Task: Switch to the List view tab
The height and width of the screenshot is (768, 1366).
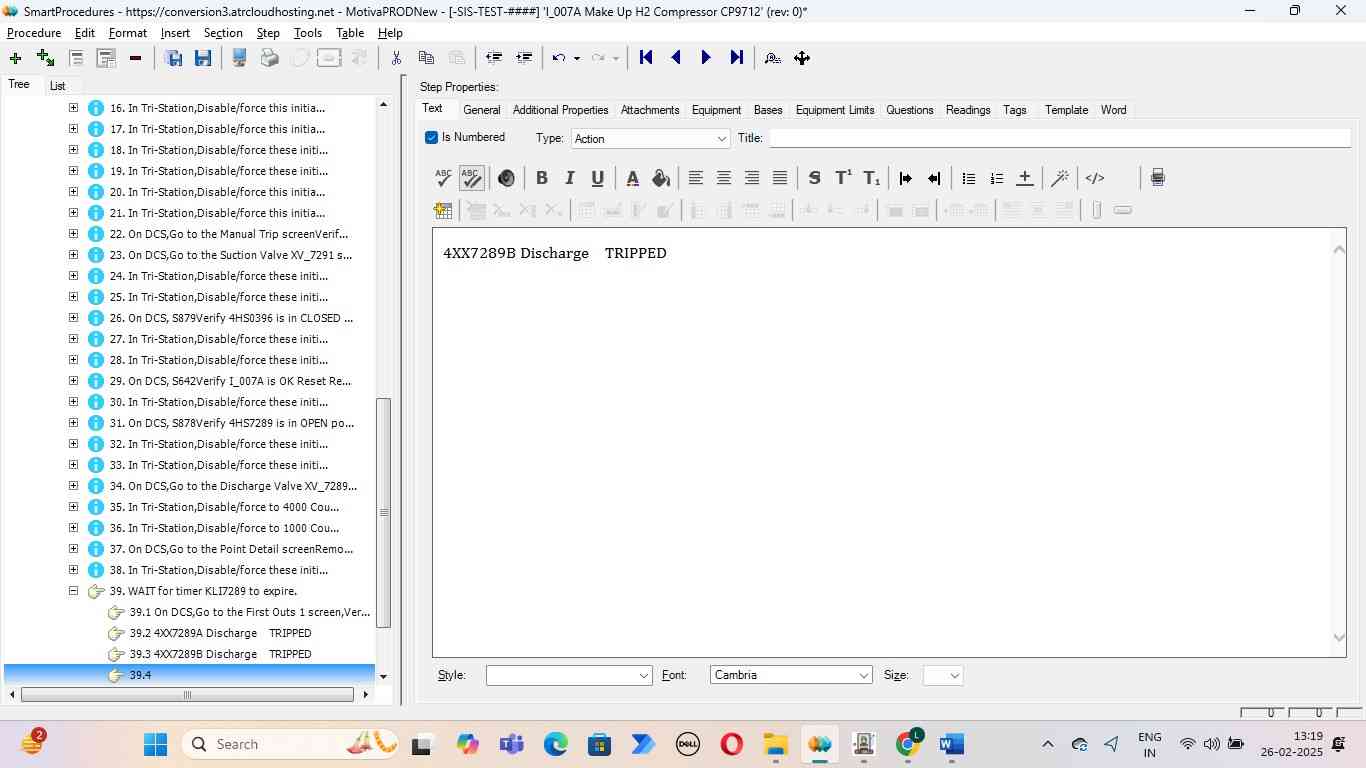Action: coord(57,86)
